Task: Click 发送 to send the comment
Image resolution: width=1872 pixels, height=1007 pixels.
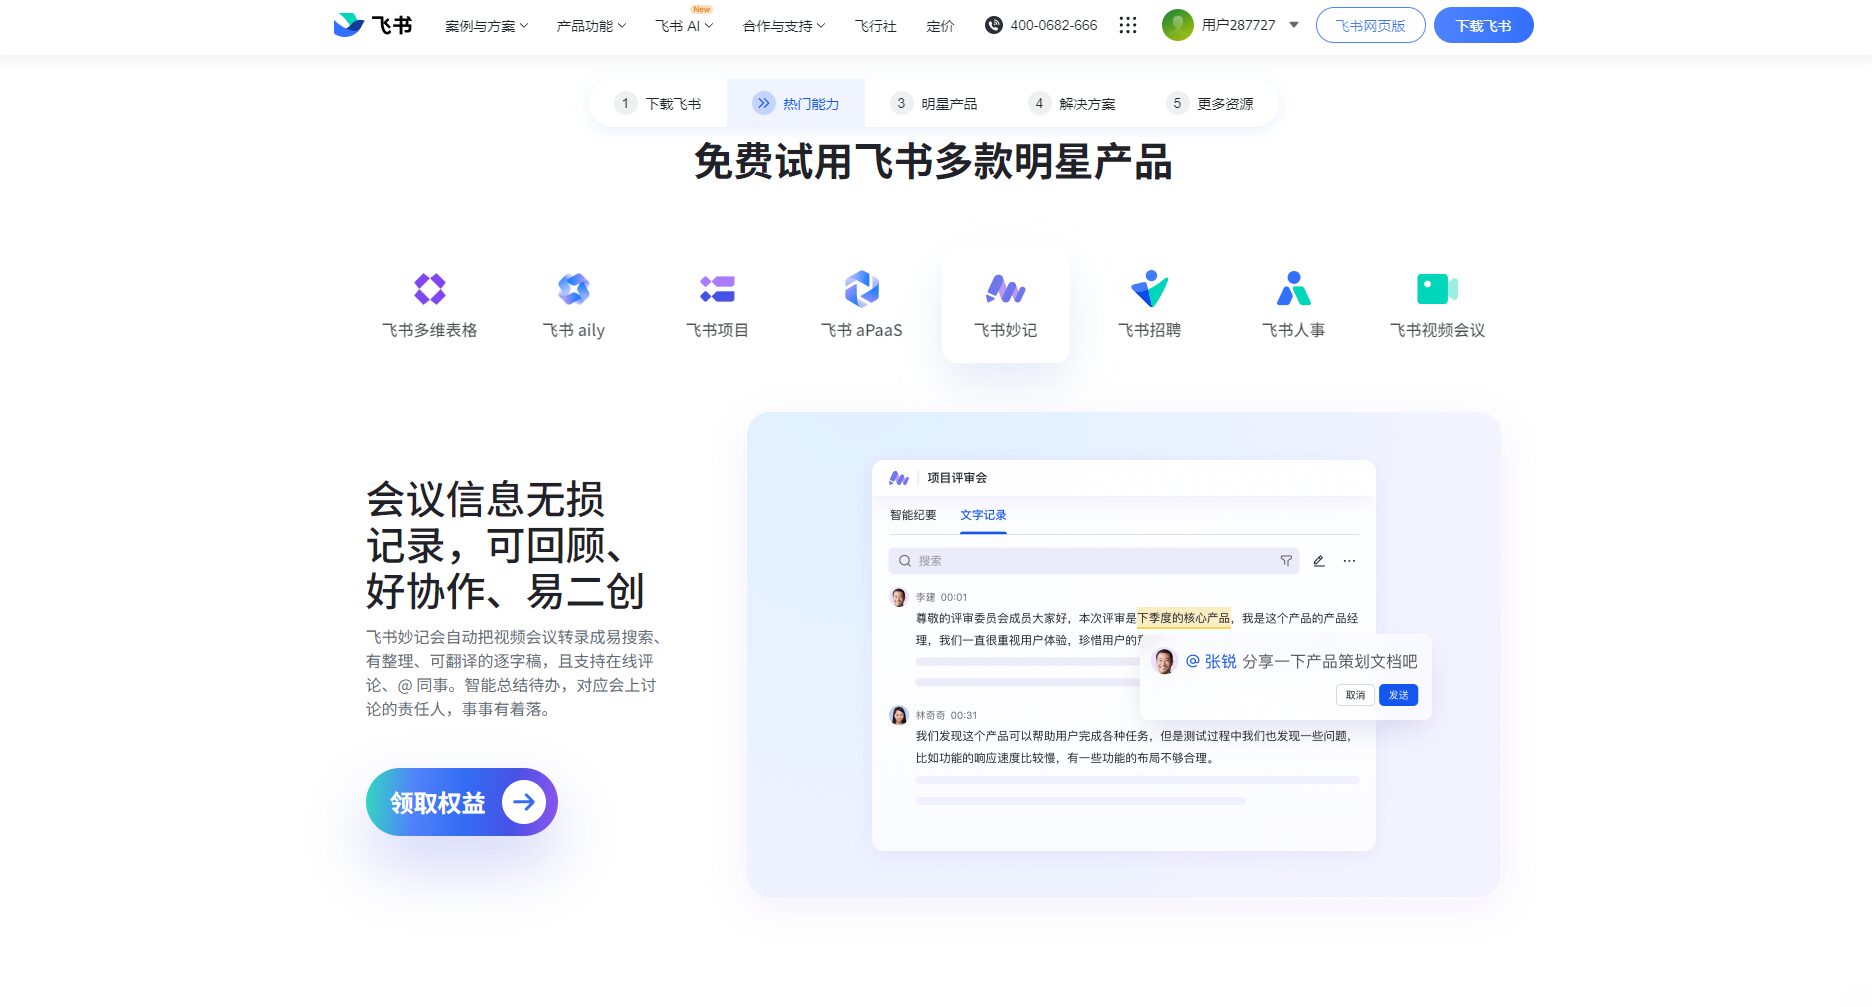Action: point(1398,695)
